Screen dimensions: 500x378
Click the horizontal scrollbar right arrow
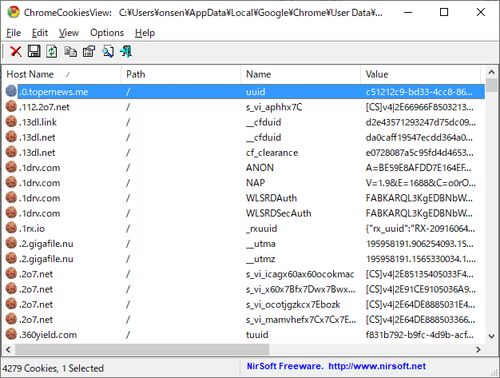pyautogui.click(x=478, y=349)
